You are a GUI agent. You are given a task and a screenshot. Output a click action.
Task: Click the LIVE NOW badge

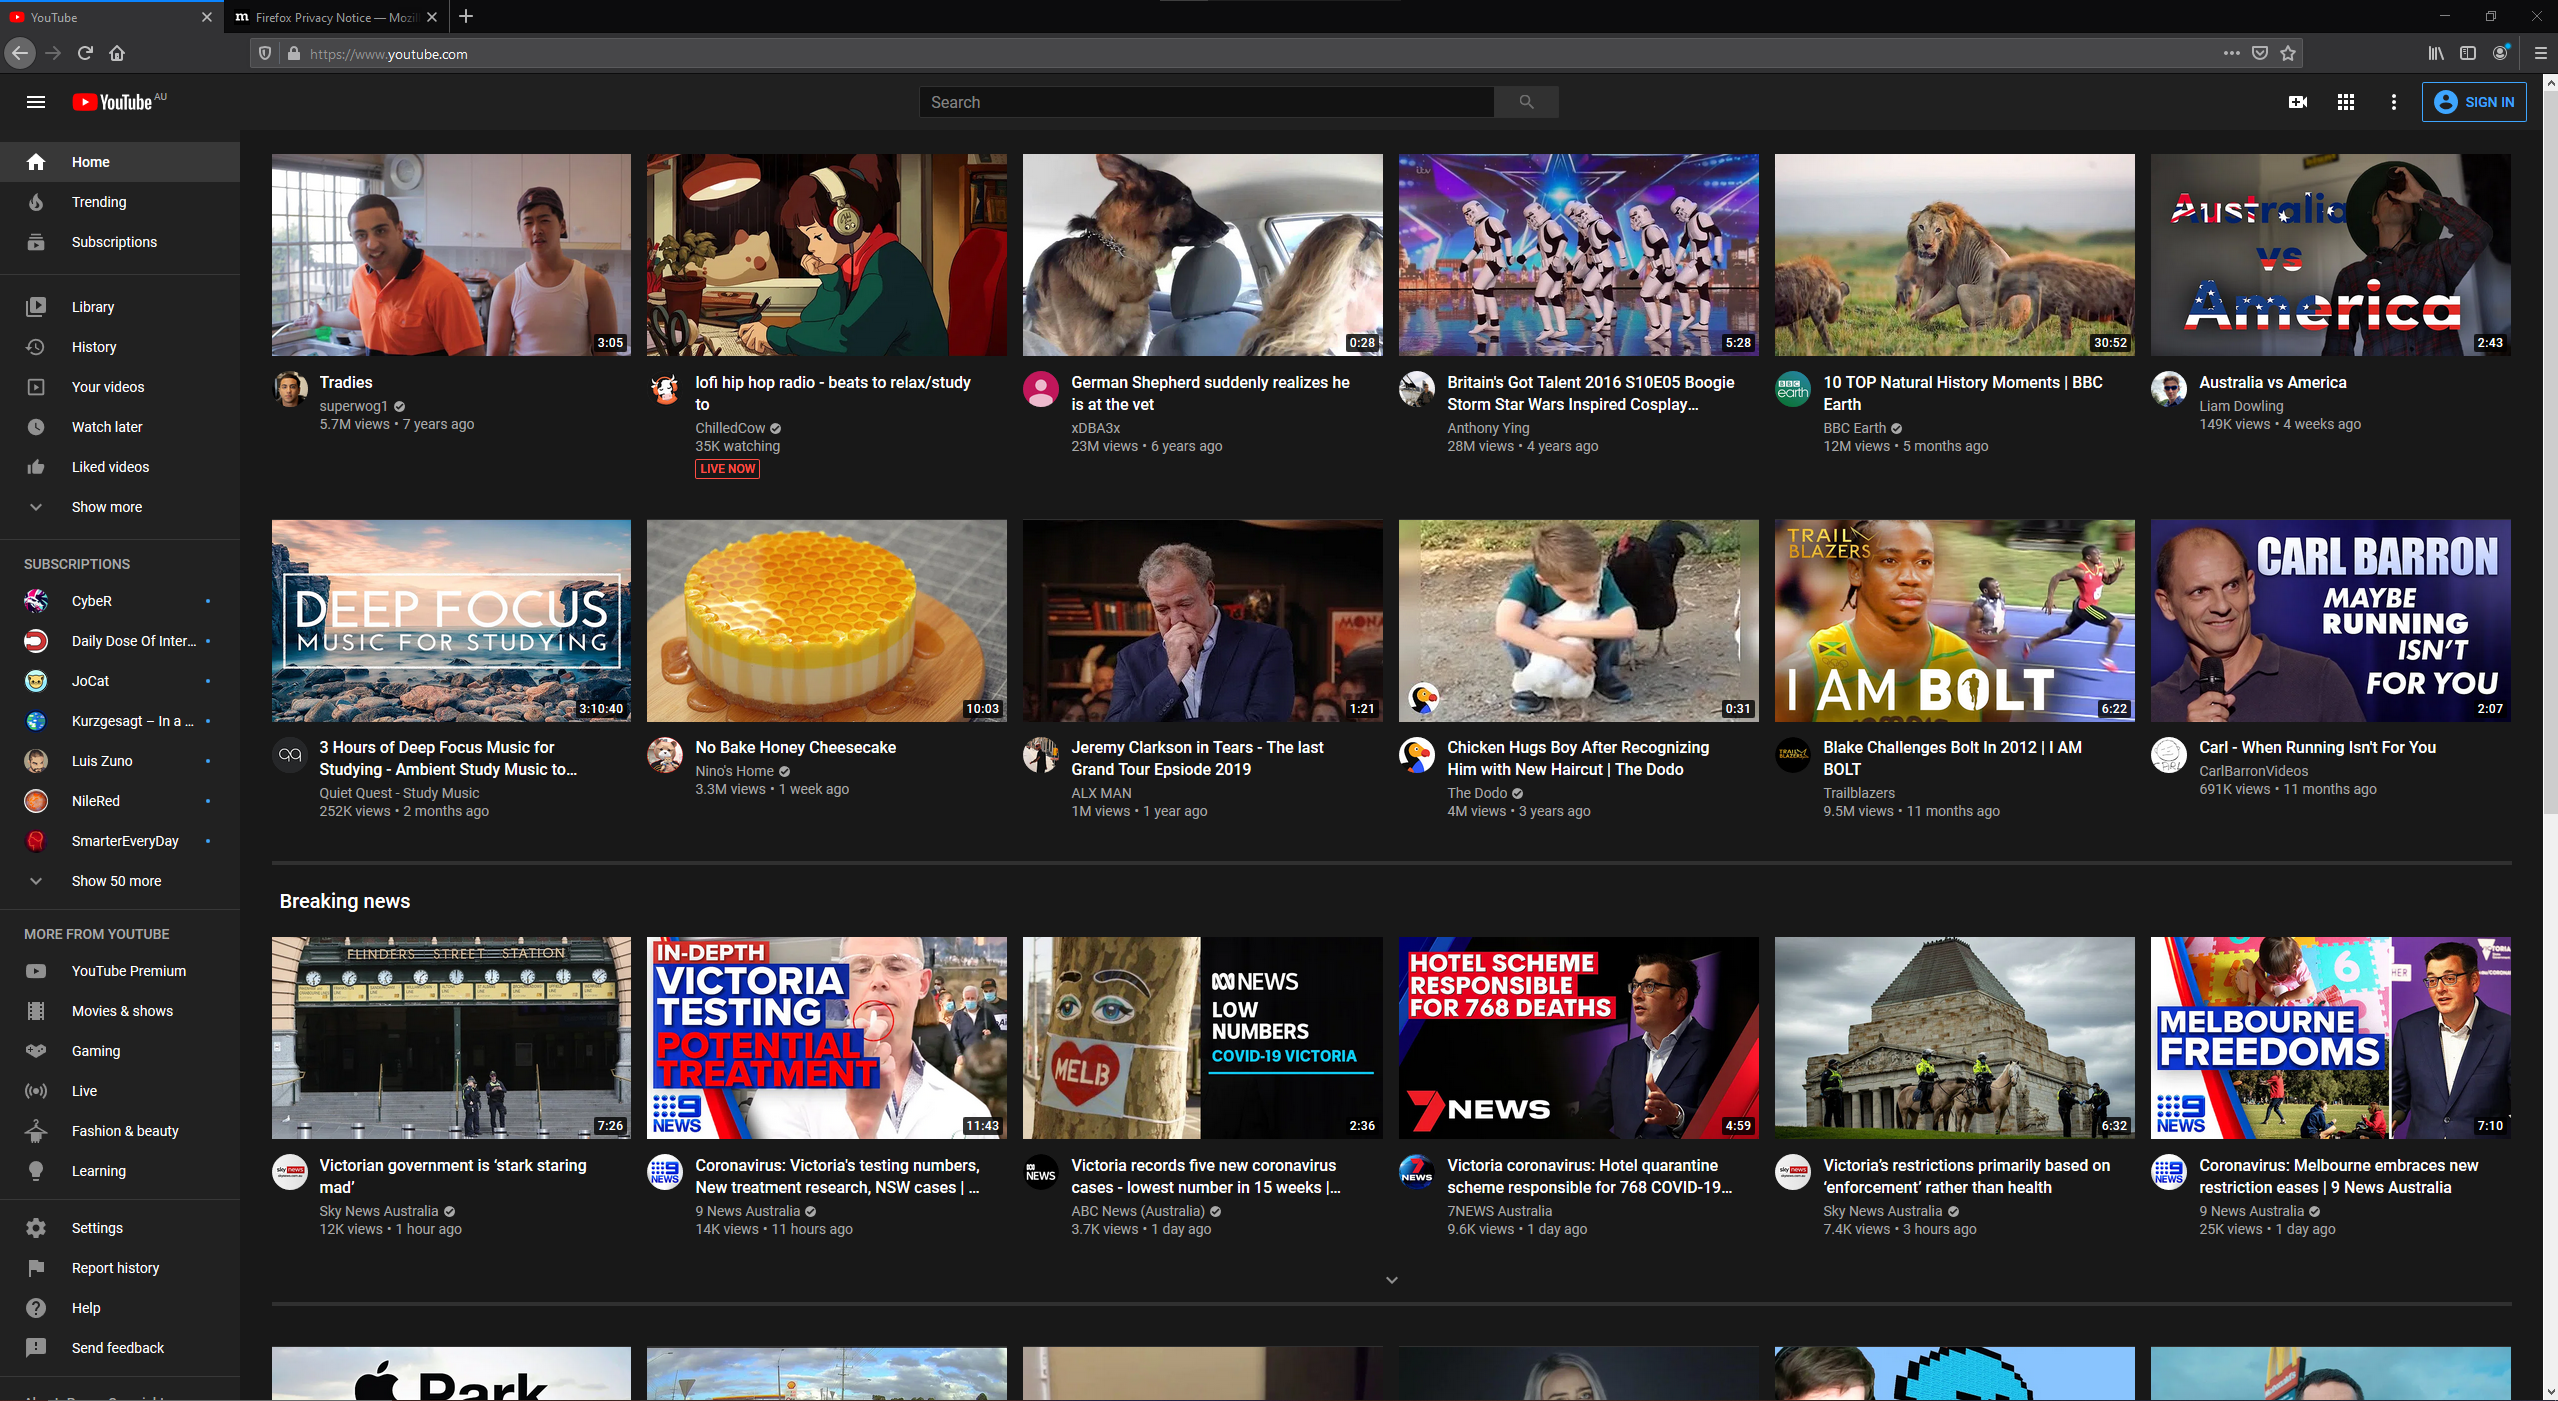(727, 469)
